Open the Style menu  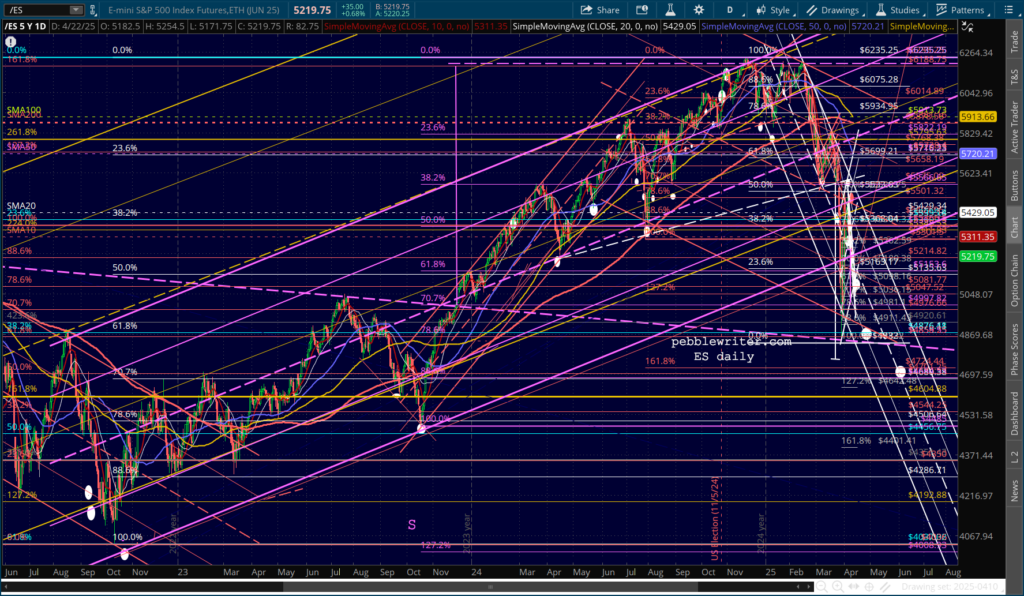point(775,10)
